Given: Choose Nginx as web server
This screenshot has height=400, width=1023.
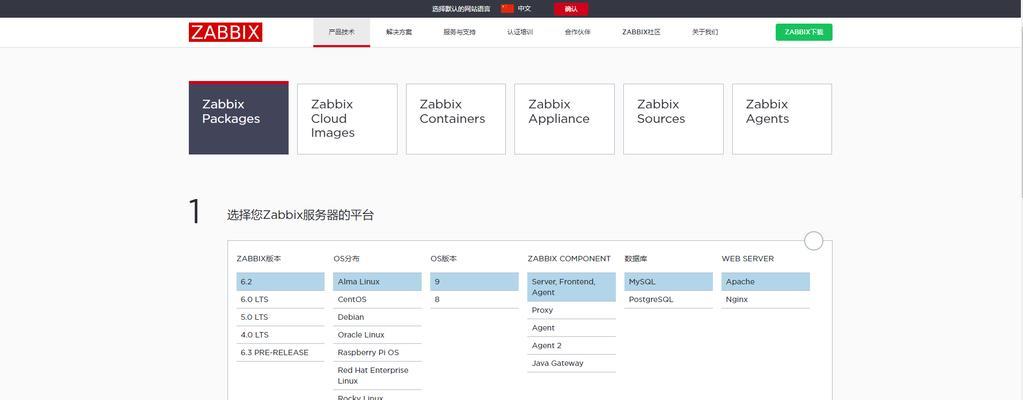Looking at the screenshot, I should pos(765,300).
